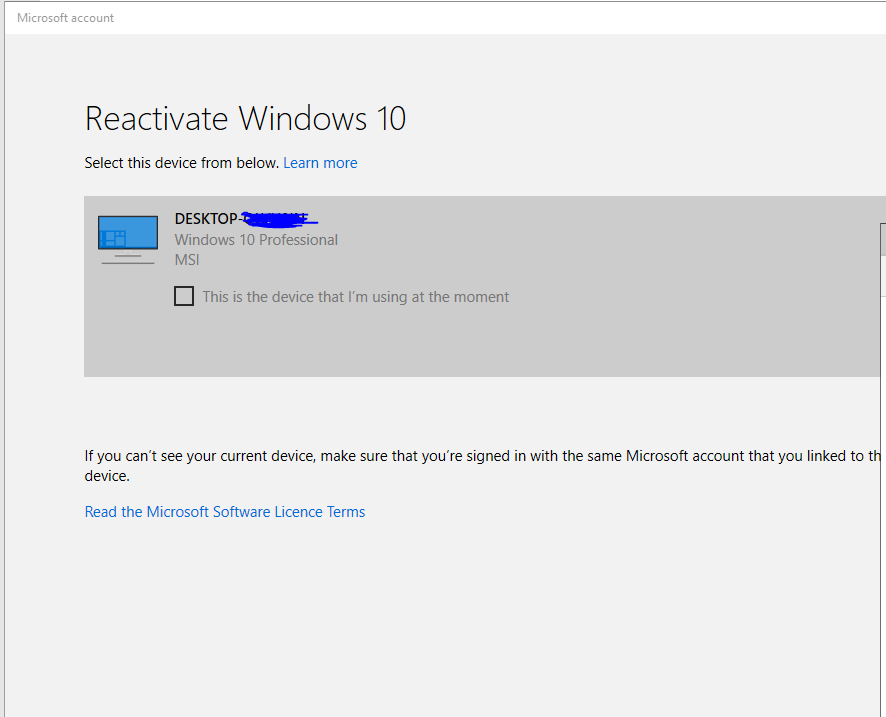Viewport: 886px width, 717px height.
Task: Click the Windows 10 Professional edition text
Action: tap(256, 240)
